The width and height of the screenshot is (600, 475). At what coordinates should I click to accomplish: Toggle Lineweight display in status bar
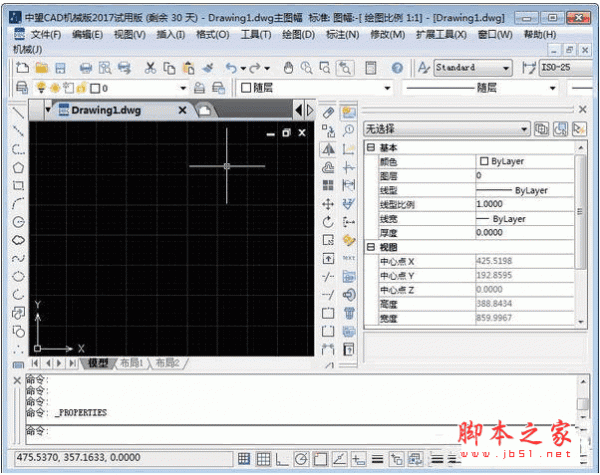378,459
